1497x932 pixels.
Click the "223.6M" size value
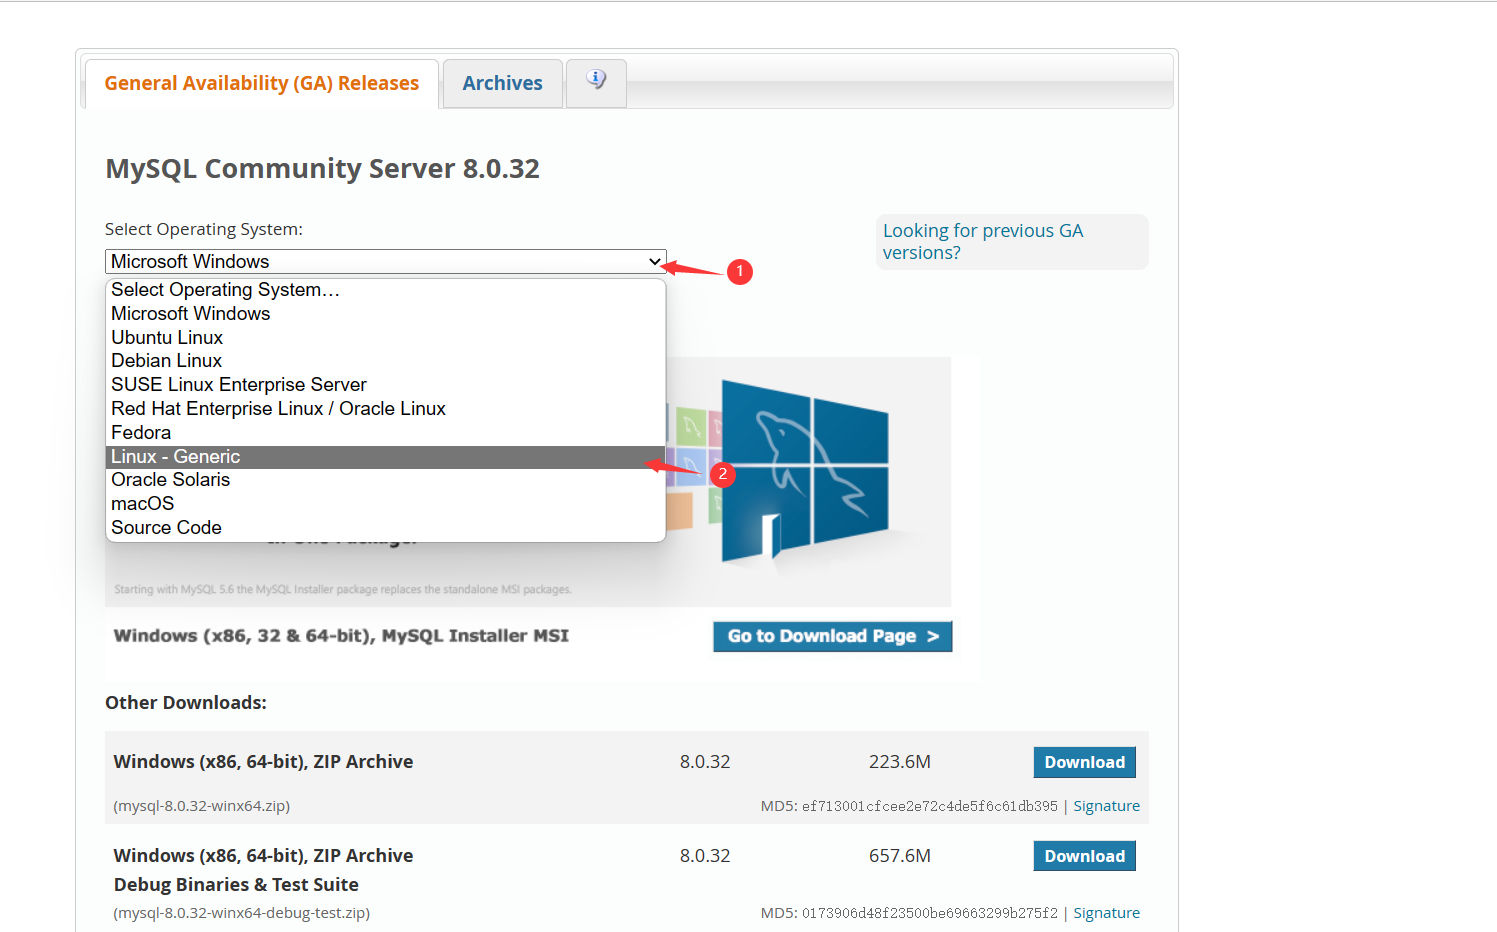899,762
